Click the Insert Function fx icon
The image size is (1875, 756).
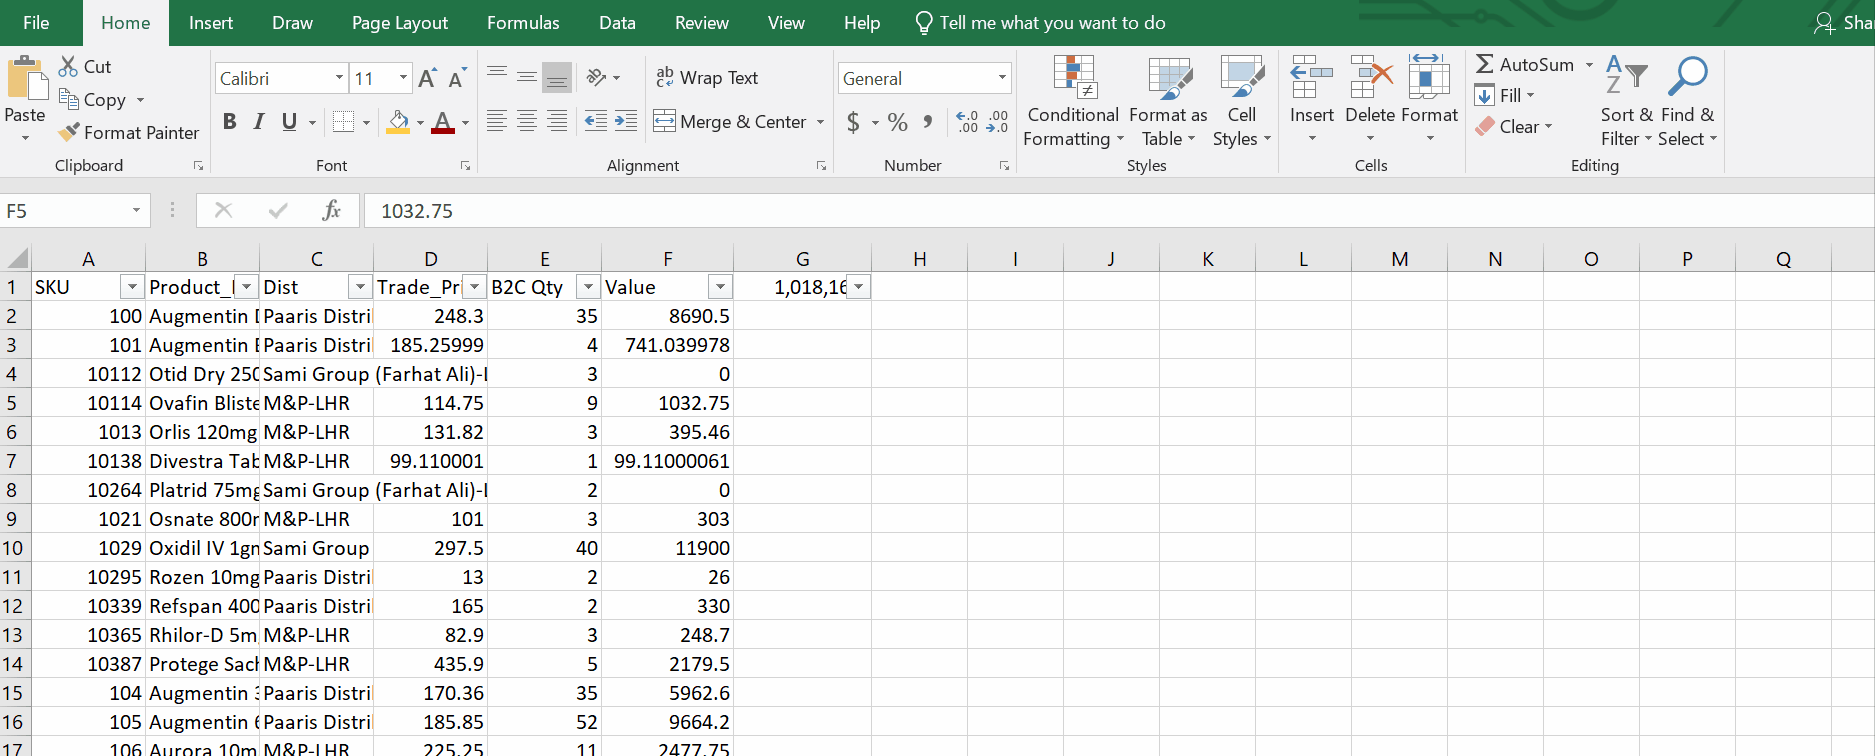[331, 211]
